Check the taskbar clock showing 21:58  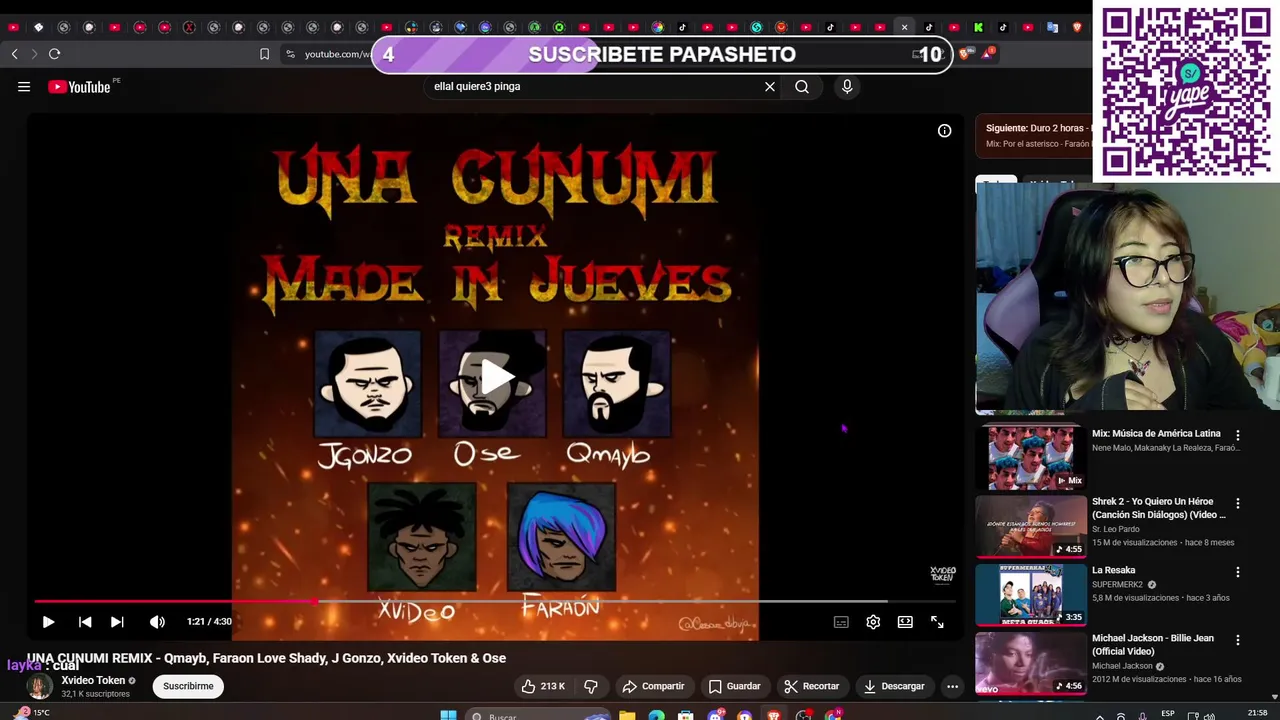tap(1258, 713)
